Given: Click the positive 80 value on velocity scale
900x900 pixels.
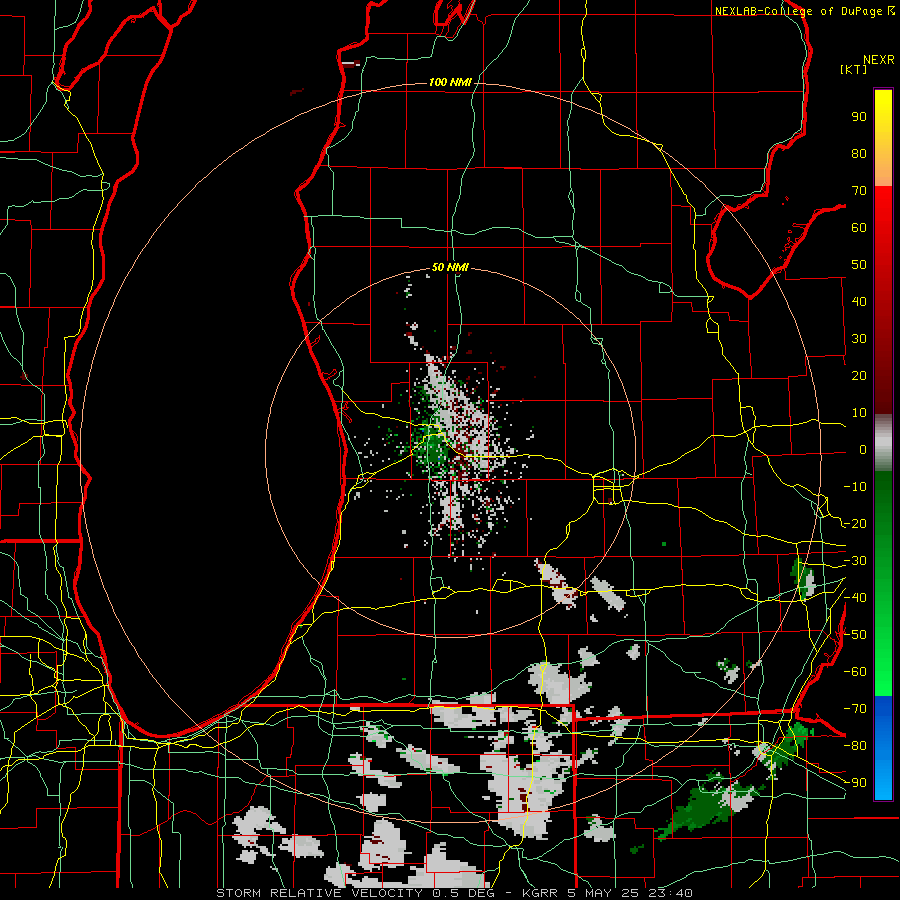Looking at the screenshot, I should coord(859,154).
